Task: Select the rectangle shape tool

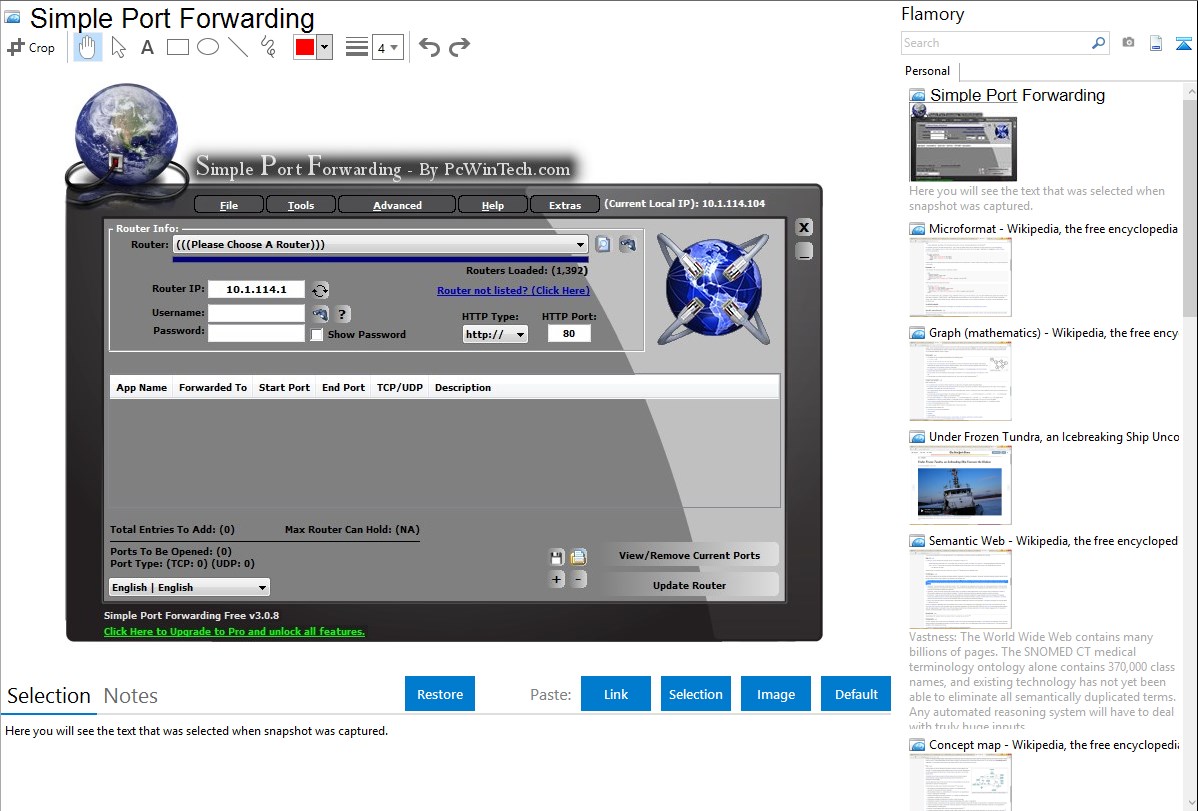Action: 177,47
